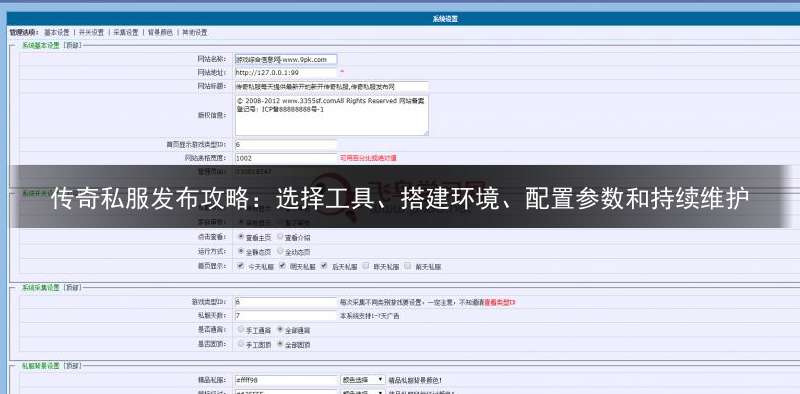Screen dimensions: 800x394
Task: Click the 管理选项 label
Action: click(24, 32)
